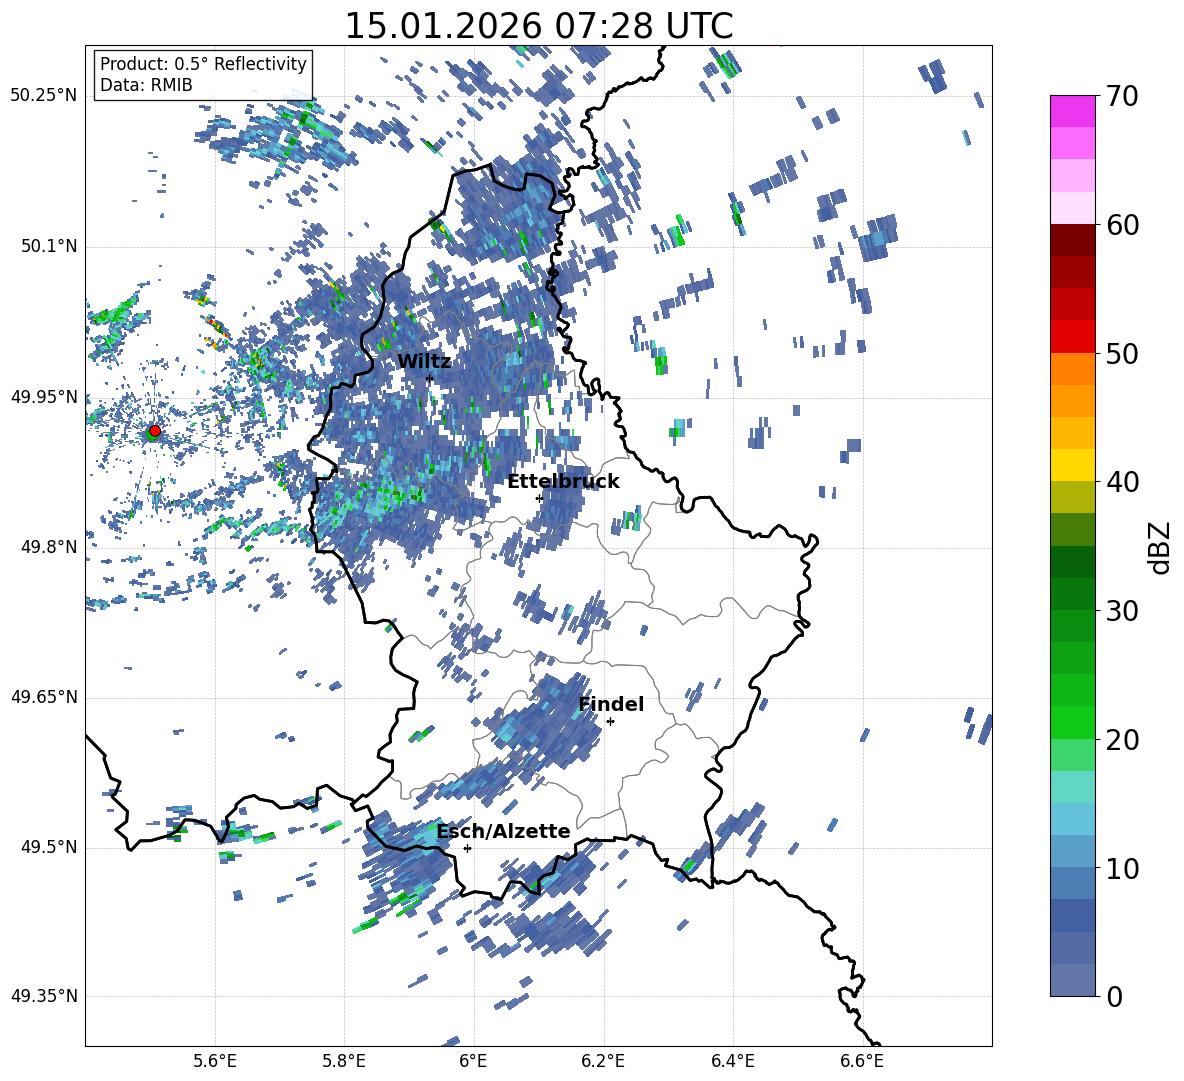Click the Ettelbruck station cross marker
Screen dimensions: 1184x1081
click(x=539, y=498)
